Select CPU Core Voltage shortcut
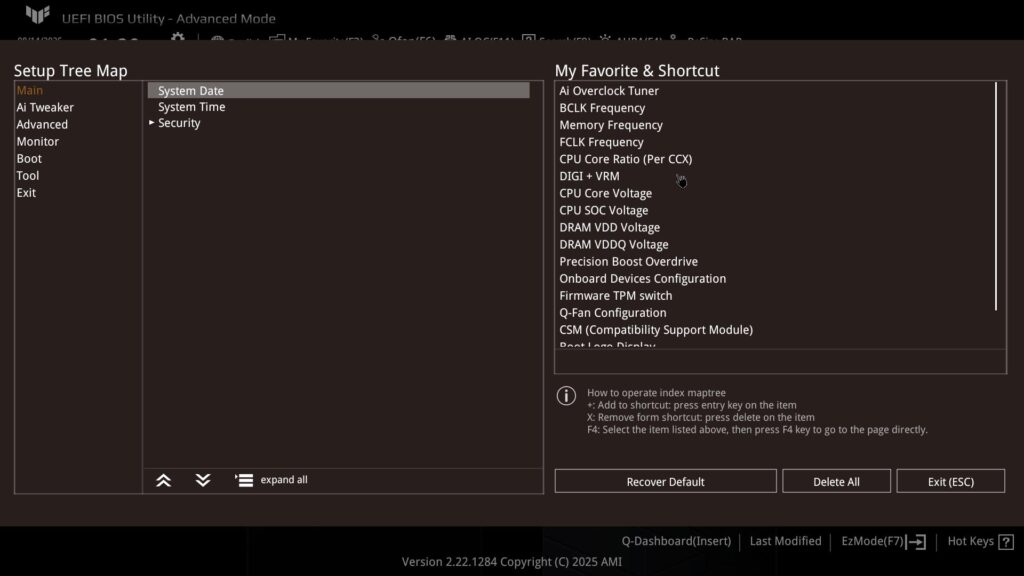This screenshot has height=576, width=1024. [605, 193]
